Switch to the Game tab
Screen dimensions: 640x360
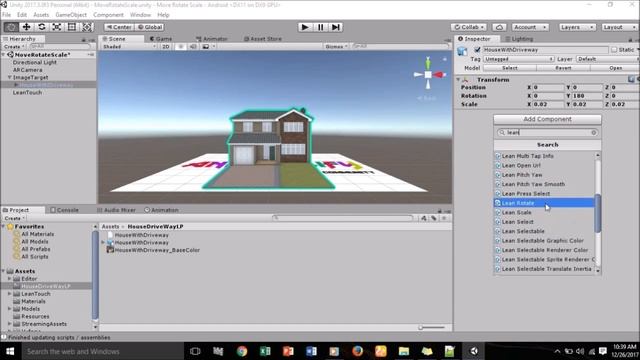coord(161,39)
